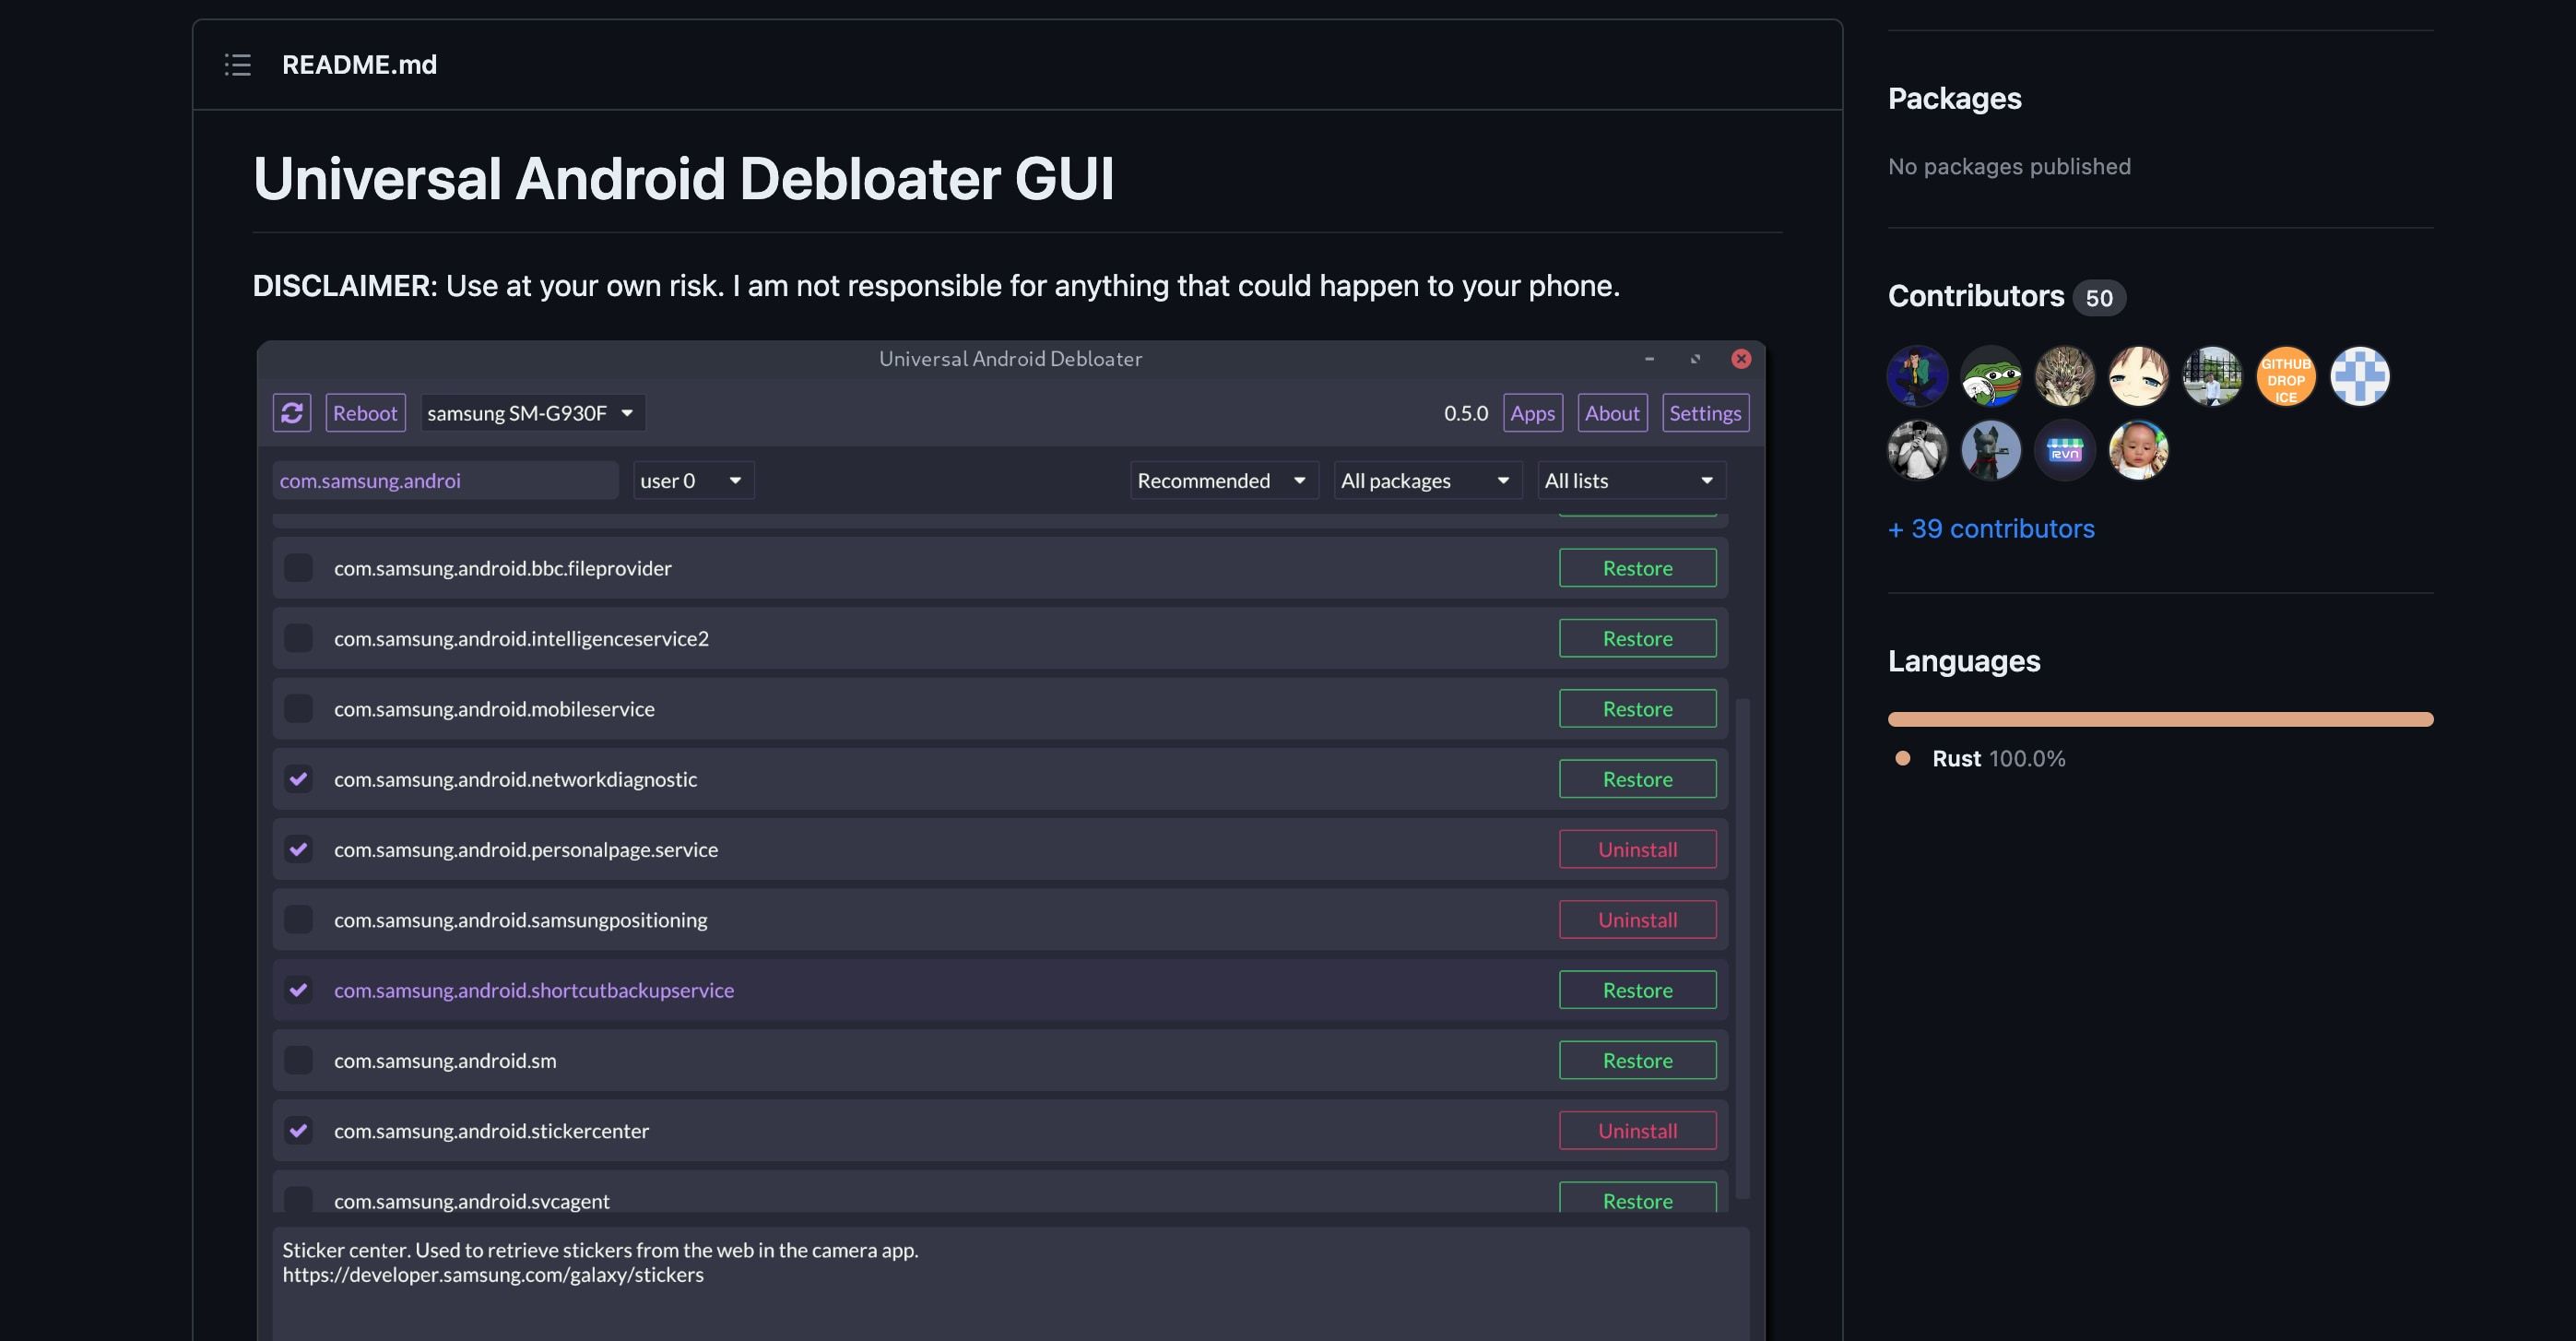The width and height of the screenshot is (2576, 1341).
Task: Click the blue cross contributor avatar
Action: point(2360,376)
